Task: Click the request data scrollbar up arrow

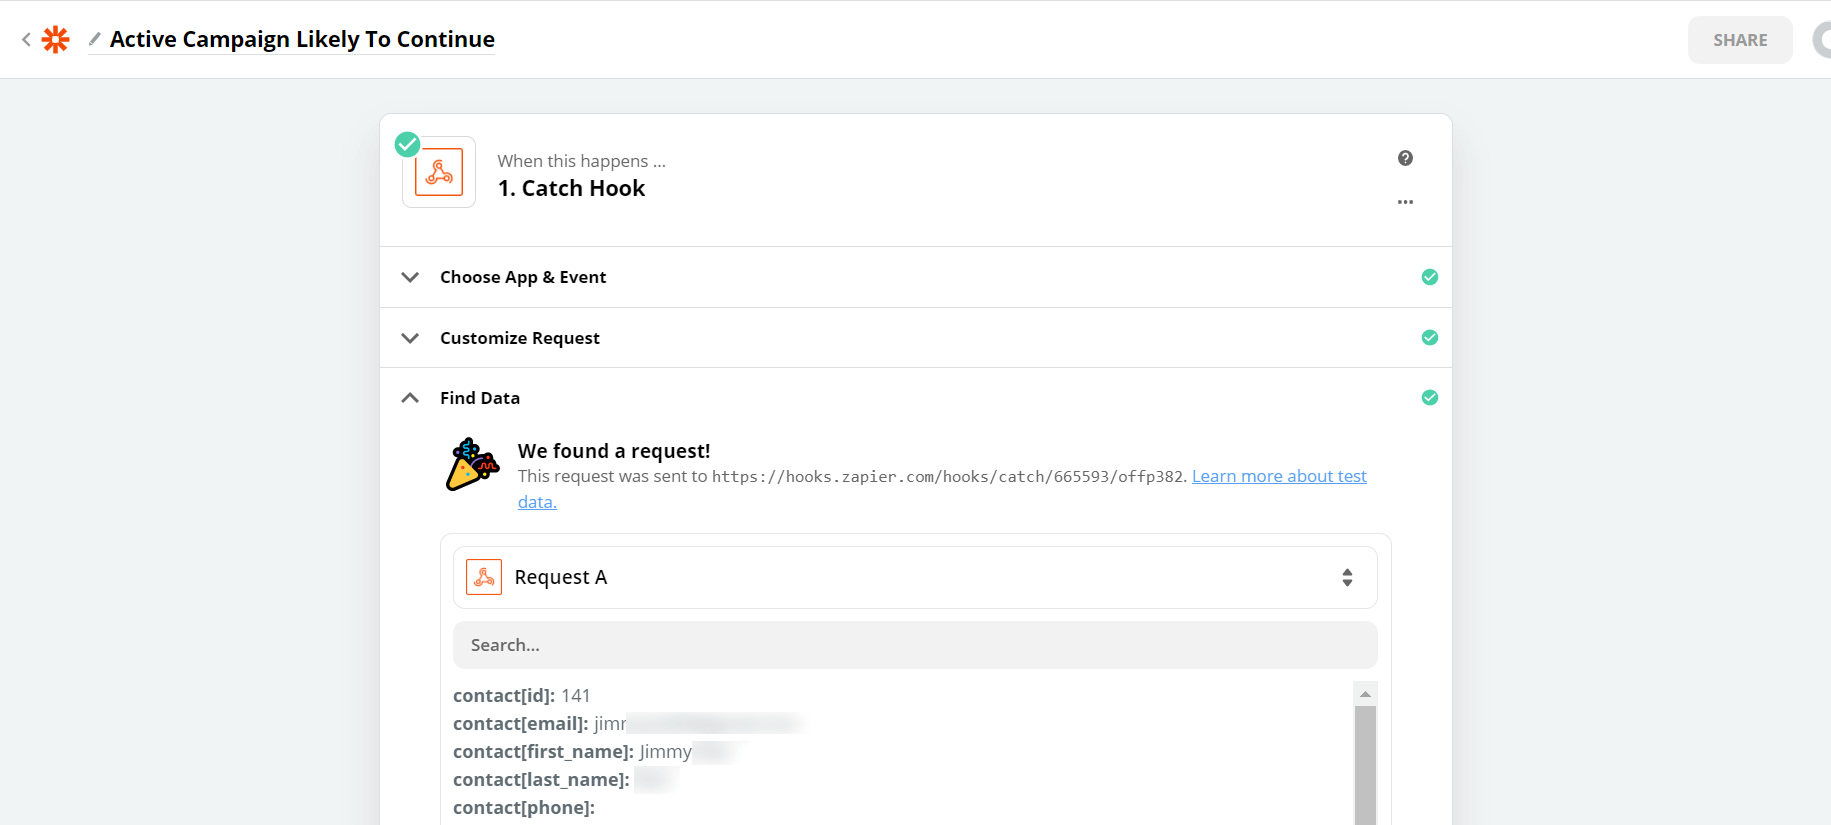Action: click(1365, 694)
